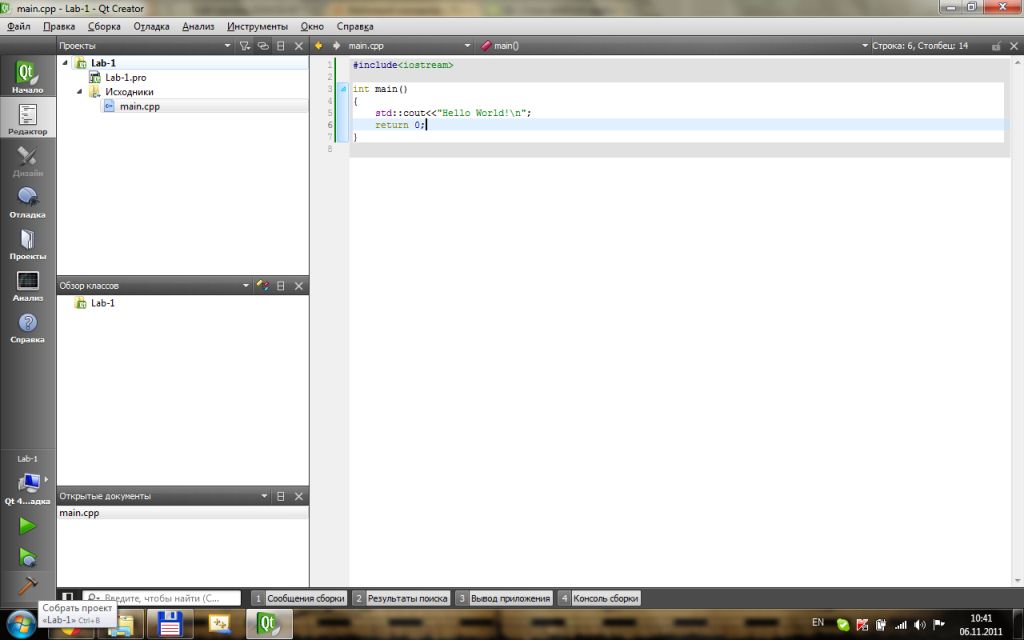
Task: Open the Отладка menu
Action: (x=151, y=27)
